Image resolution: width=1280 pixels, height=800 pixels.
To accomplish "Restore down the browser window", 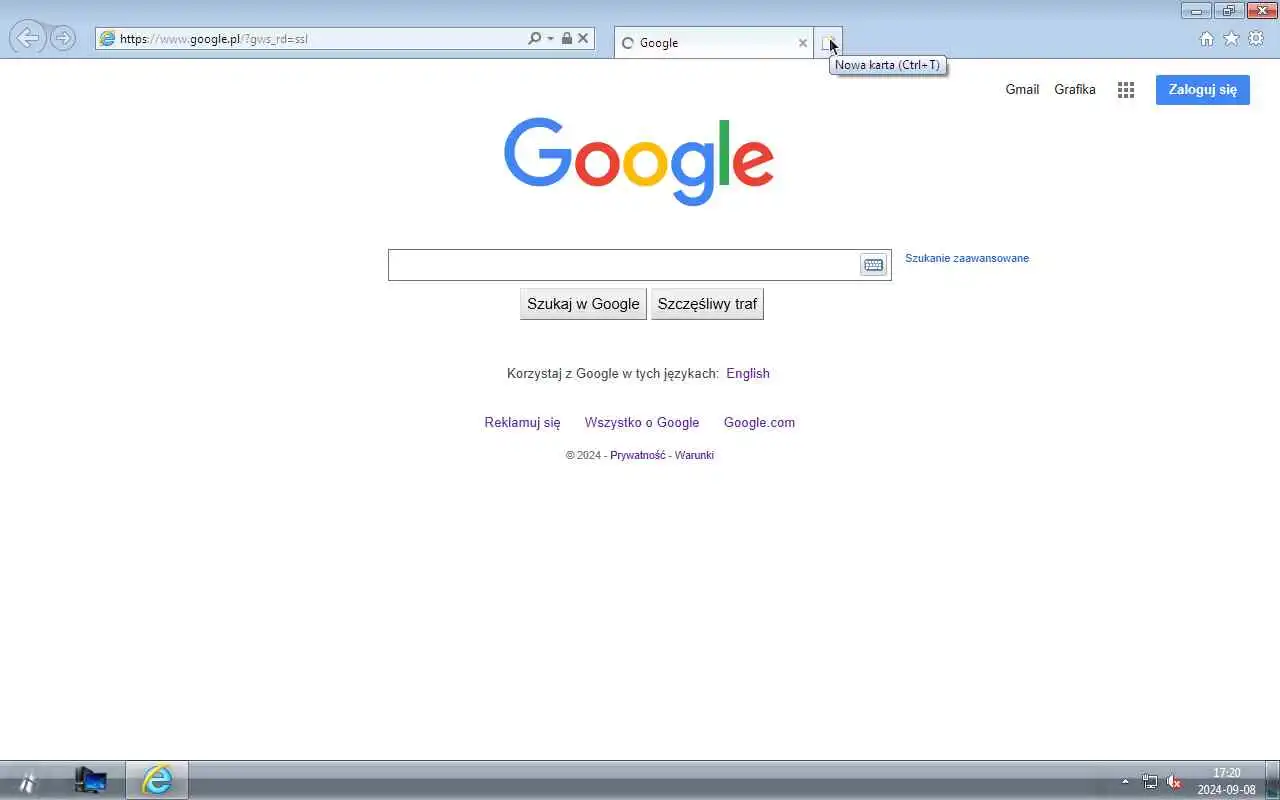I will [x=1229, y=11].
